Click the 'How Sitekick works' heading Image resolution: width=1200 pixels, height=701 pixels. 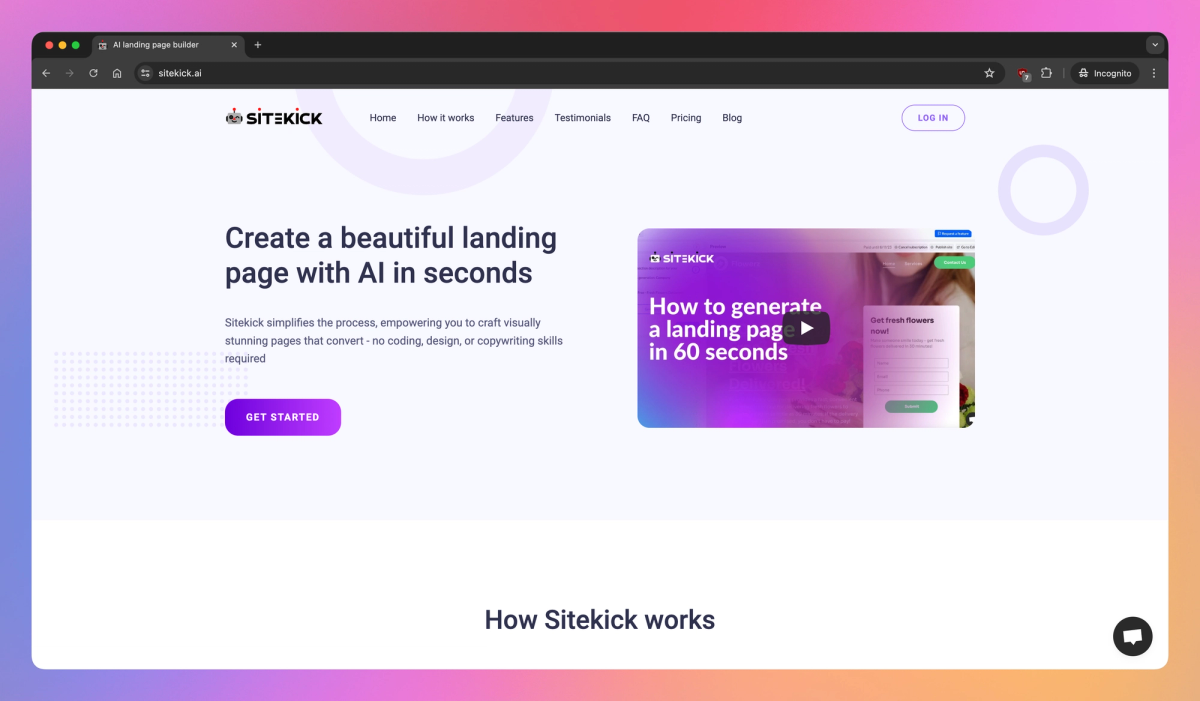pyautogui.click(x=600, y=620)
